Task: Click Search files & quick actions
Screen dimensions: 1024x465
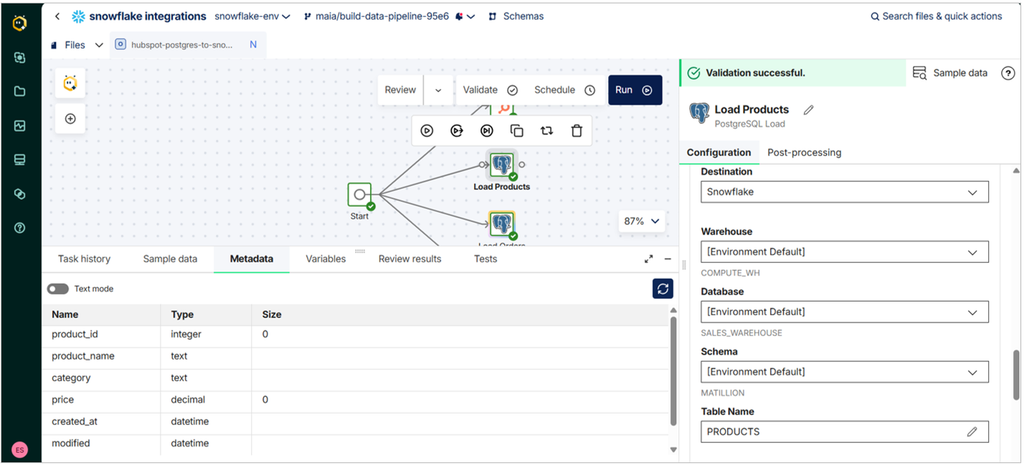Action: [x=936, y=16]
